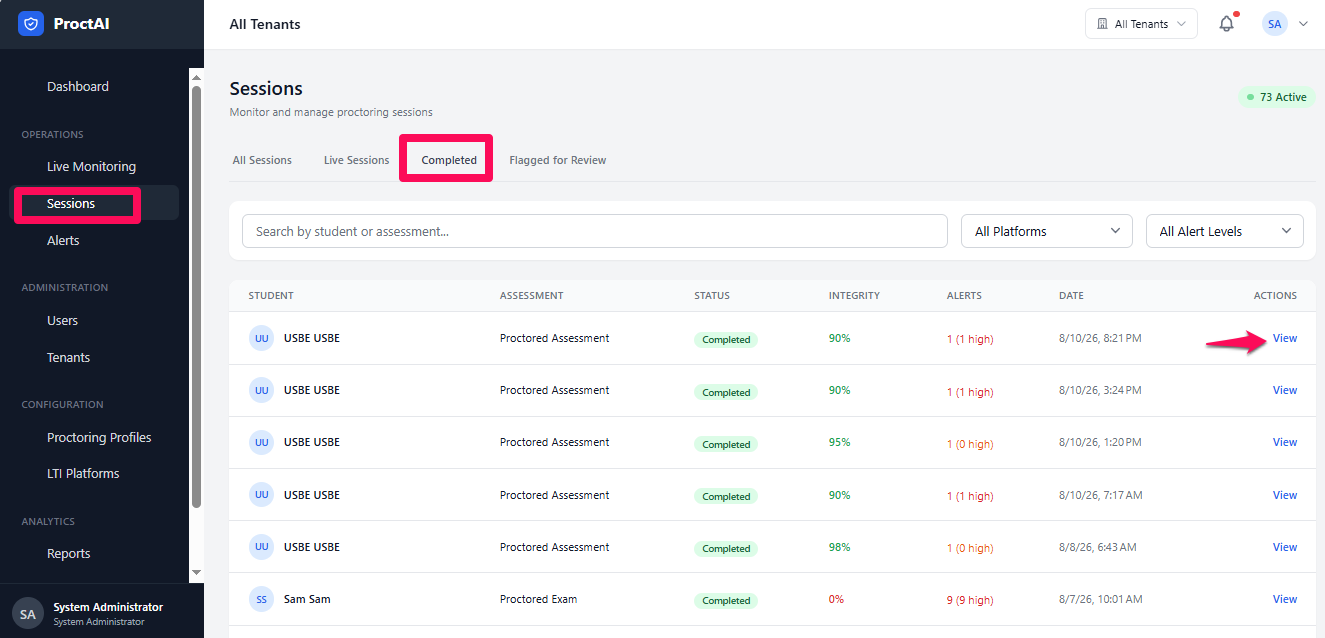Click Completed badge in Sam Sam's row
Image resolution: width=1325 pixels, height=638 pixels.
(x=726, y=600)
